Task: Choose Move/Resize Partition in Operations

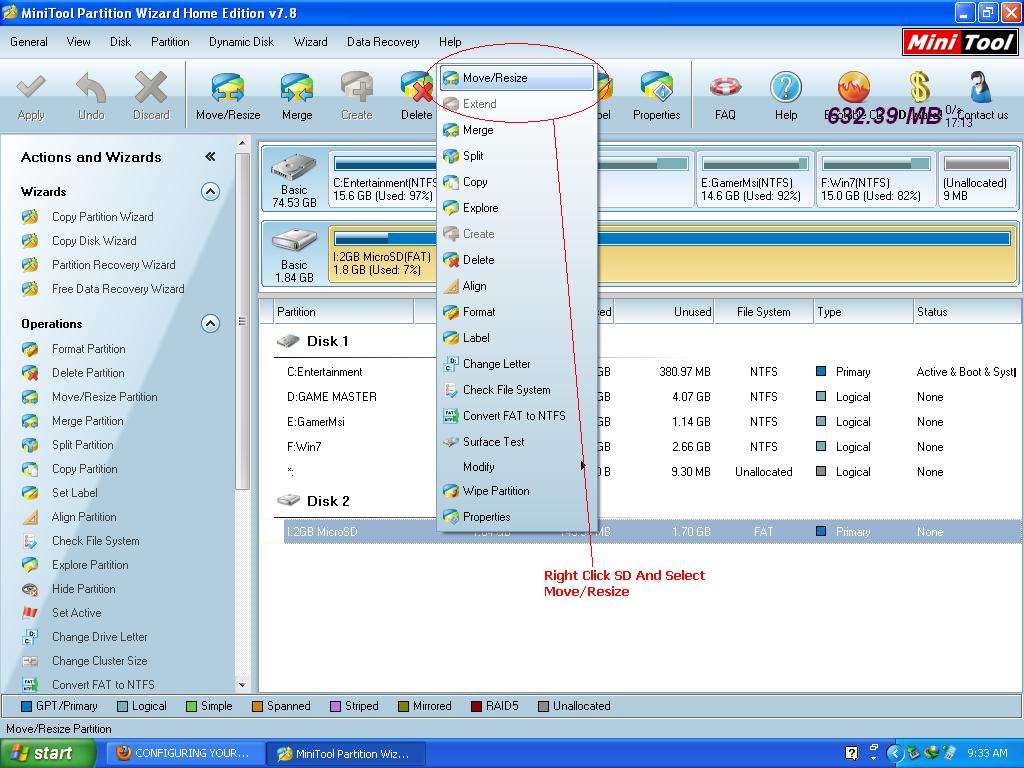Action: click(104, 397)
